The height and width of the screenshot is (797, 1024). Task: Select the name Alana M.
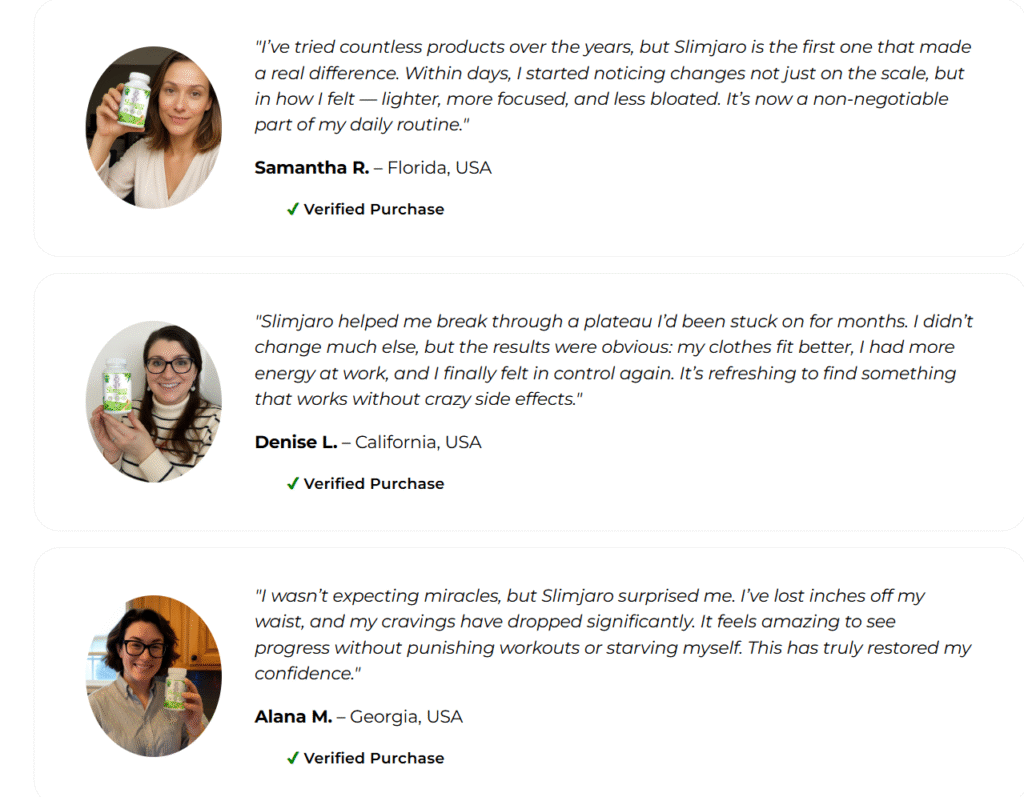click(293, 717)
